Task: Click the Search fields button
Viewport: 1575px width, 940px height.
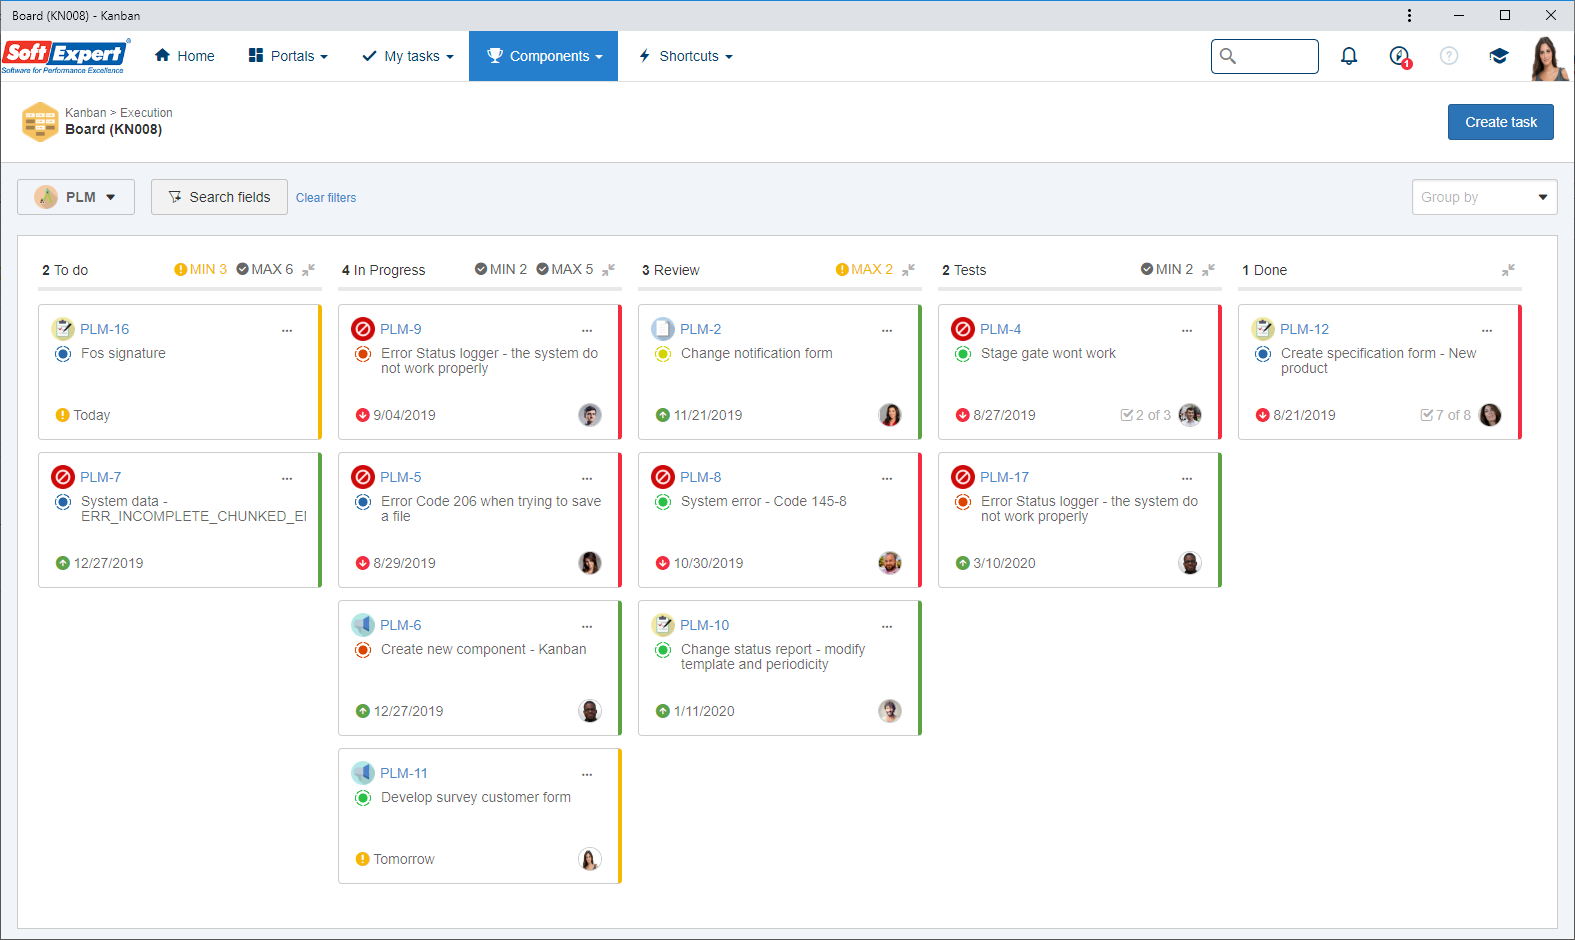Action: click(219, 197)
